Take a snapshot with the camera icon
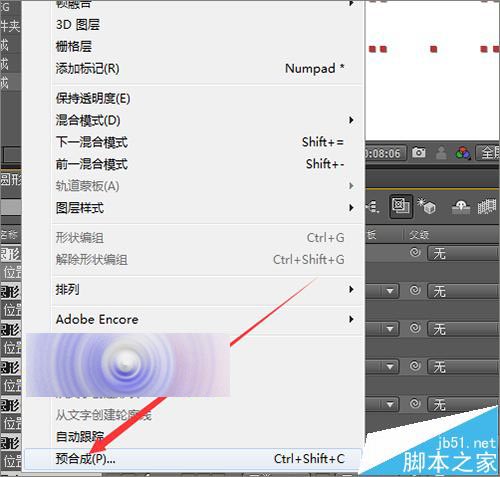 [x=418, y=153]
